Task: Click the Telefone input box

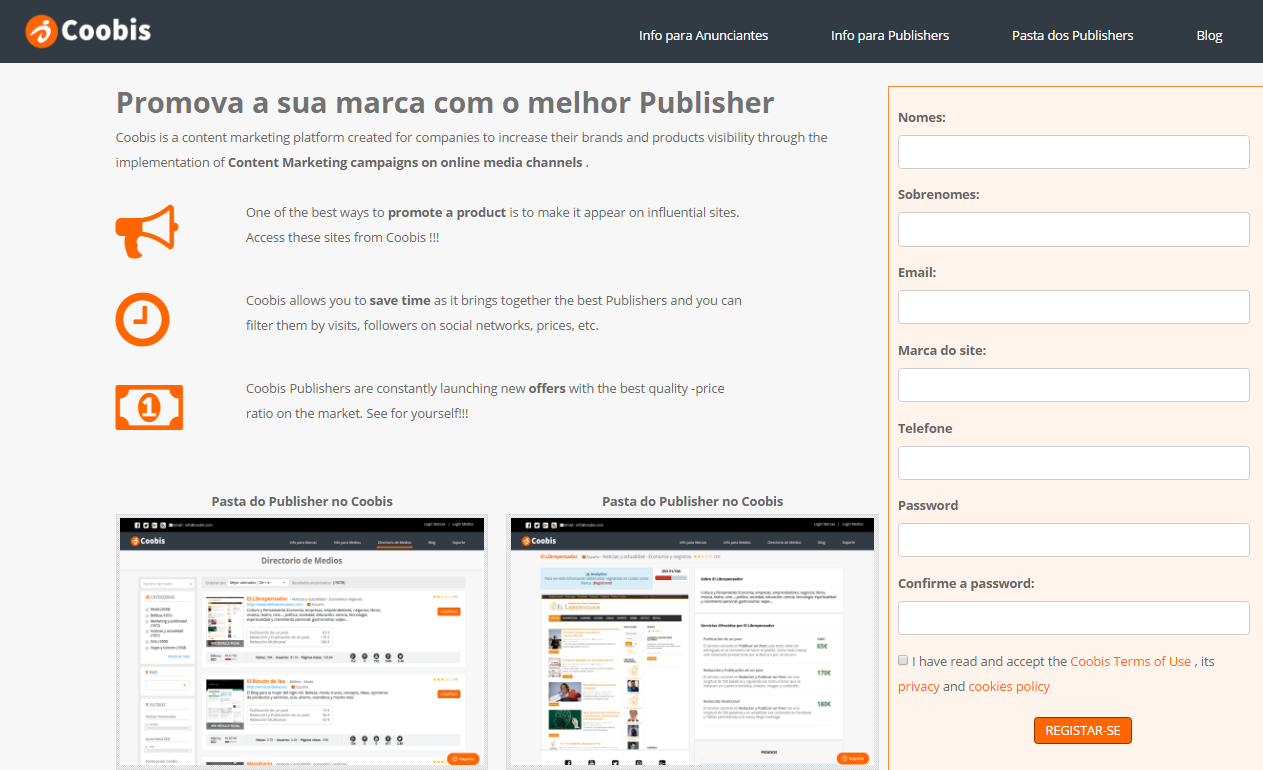Action: [x=1074, y=463]
